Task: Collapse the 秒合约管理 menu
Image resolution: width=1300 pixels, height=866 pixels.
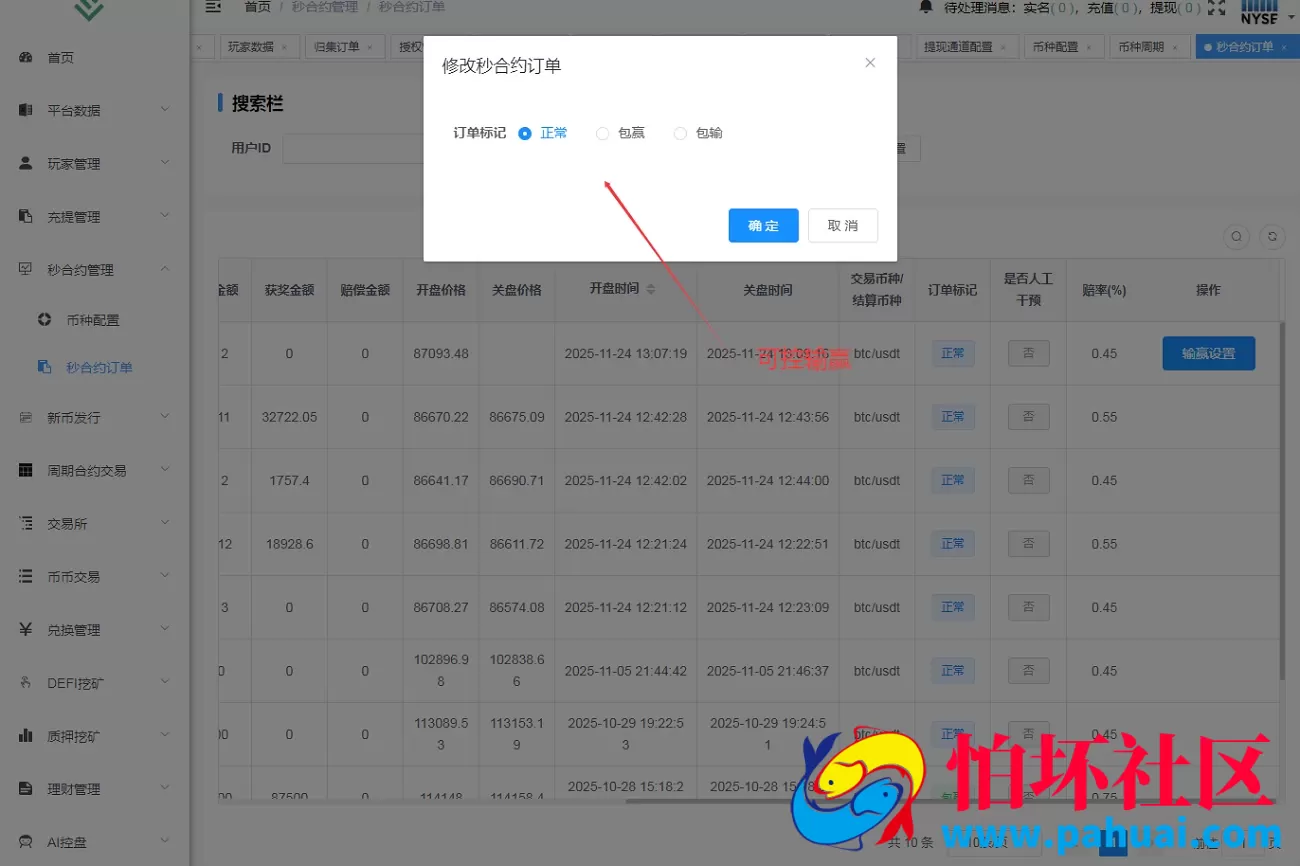Action: click(x=165, y=269)
